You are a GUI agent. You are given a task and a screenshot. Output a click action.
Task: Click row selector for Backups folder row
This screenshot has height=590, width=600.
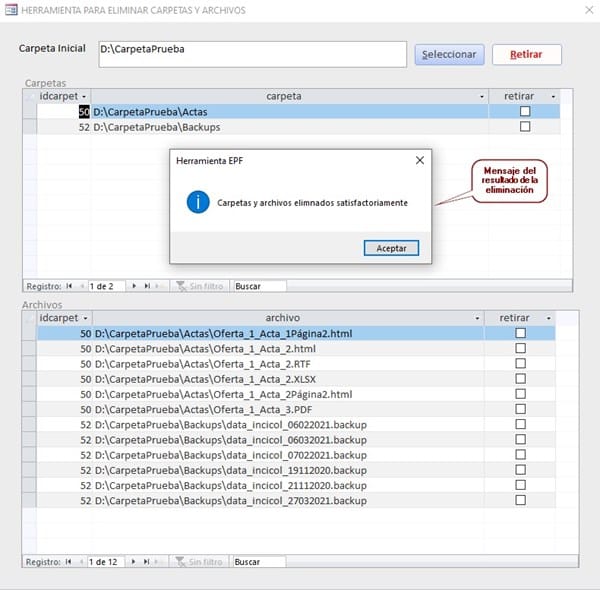coord(30,127)
